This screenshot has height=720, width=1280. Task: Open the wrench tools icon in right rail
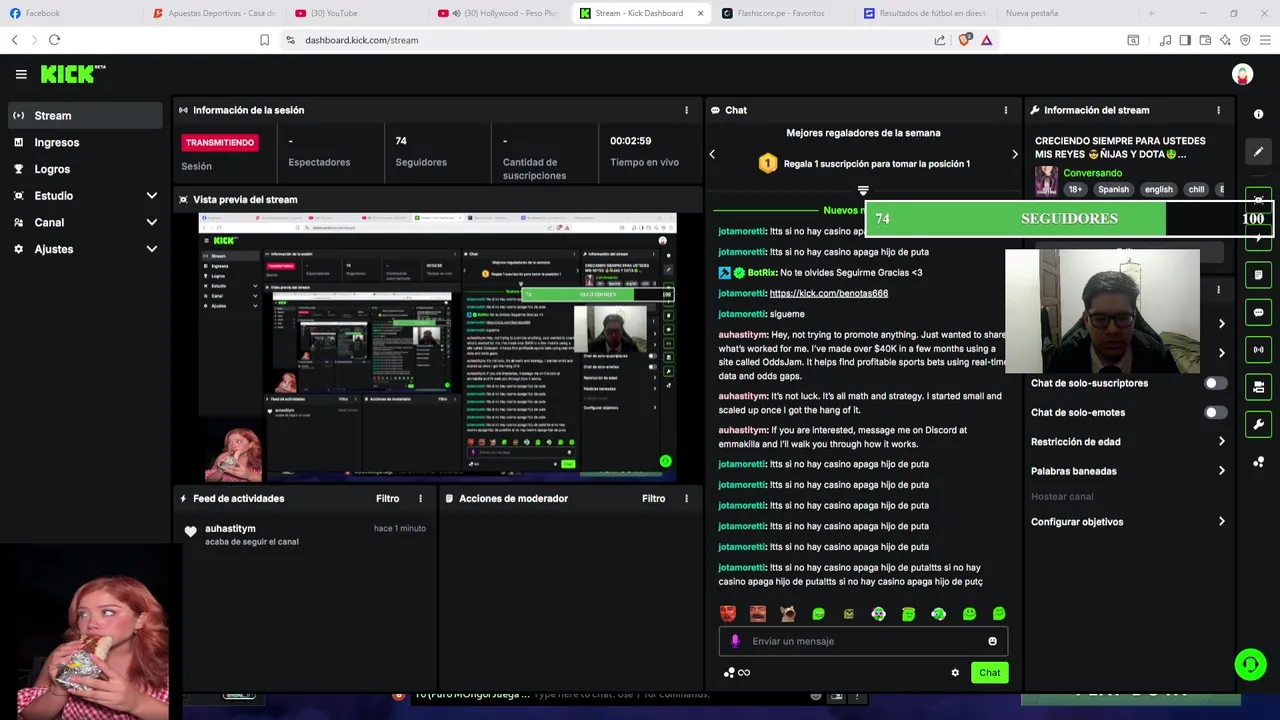[1258, 424]
